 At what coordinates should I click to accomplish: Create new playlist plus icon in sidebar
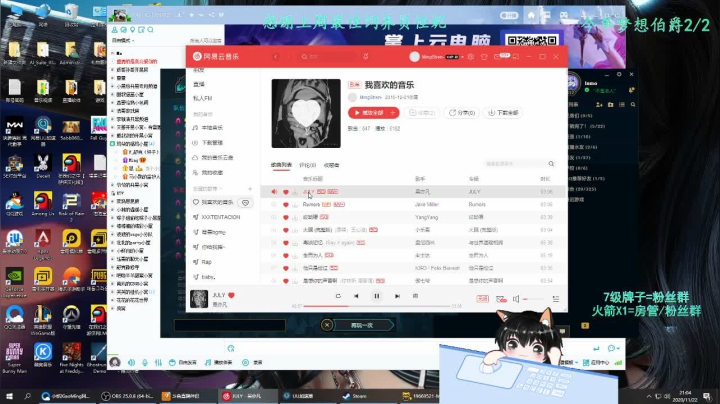[x=250, y=189]
